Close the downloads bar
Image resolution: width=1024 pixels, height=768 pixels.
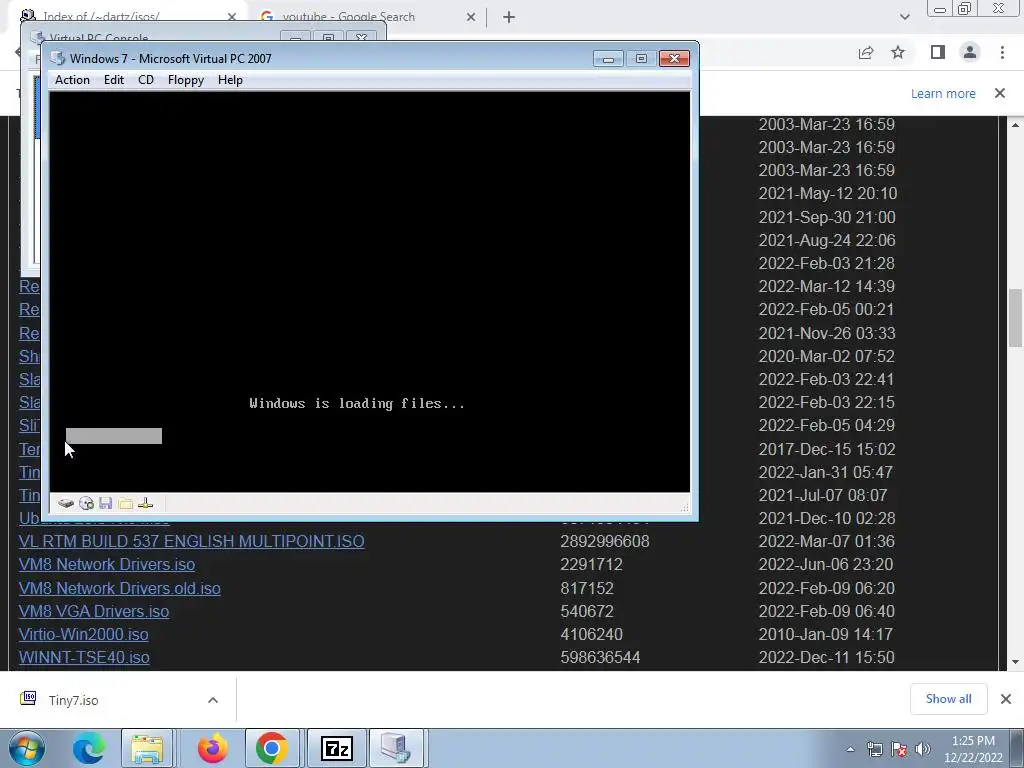tap(1006, 699)
